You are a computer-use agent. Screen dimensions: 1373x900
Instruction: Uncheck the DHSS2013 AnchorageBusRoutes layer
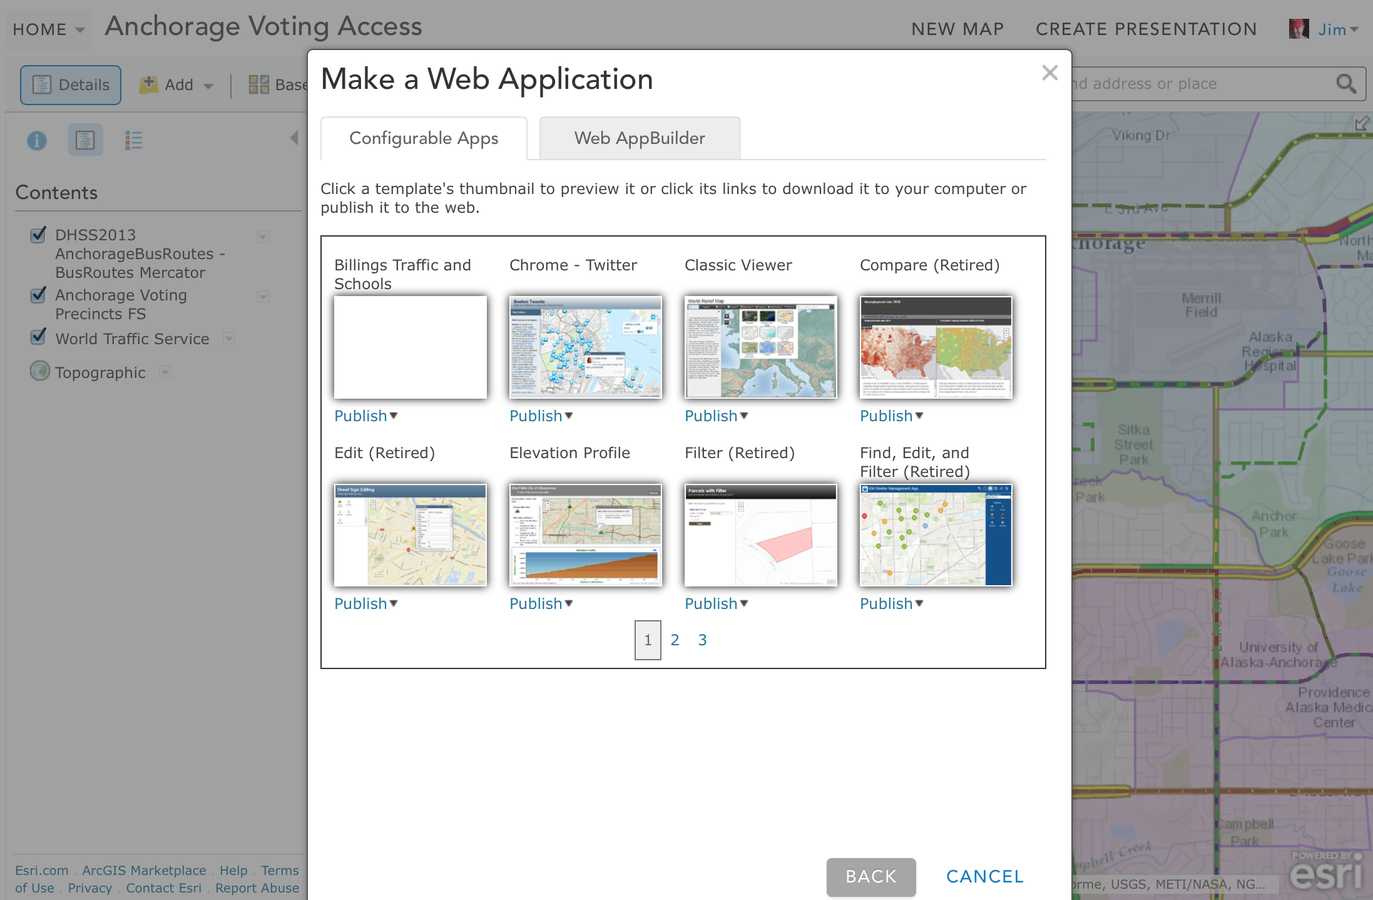click(38, 235)
